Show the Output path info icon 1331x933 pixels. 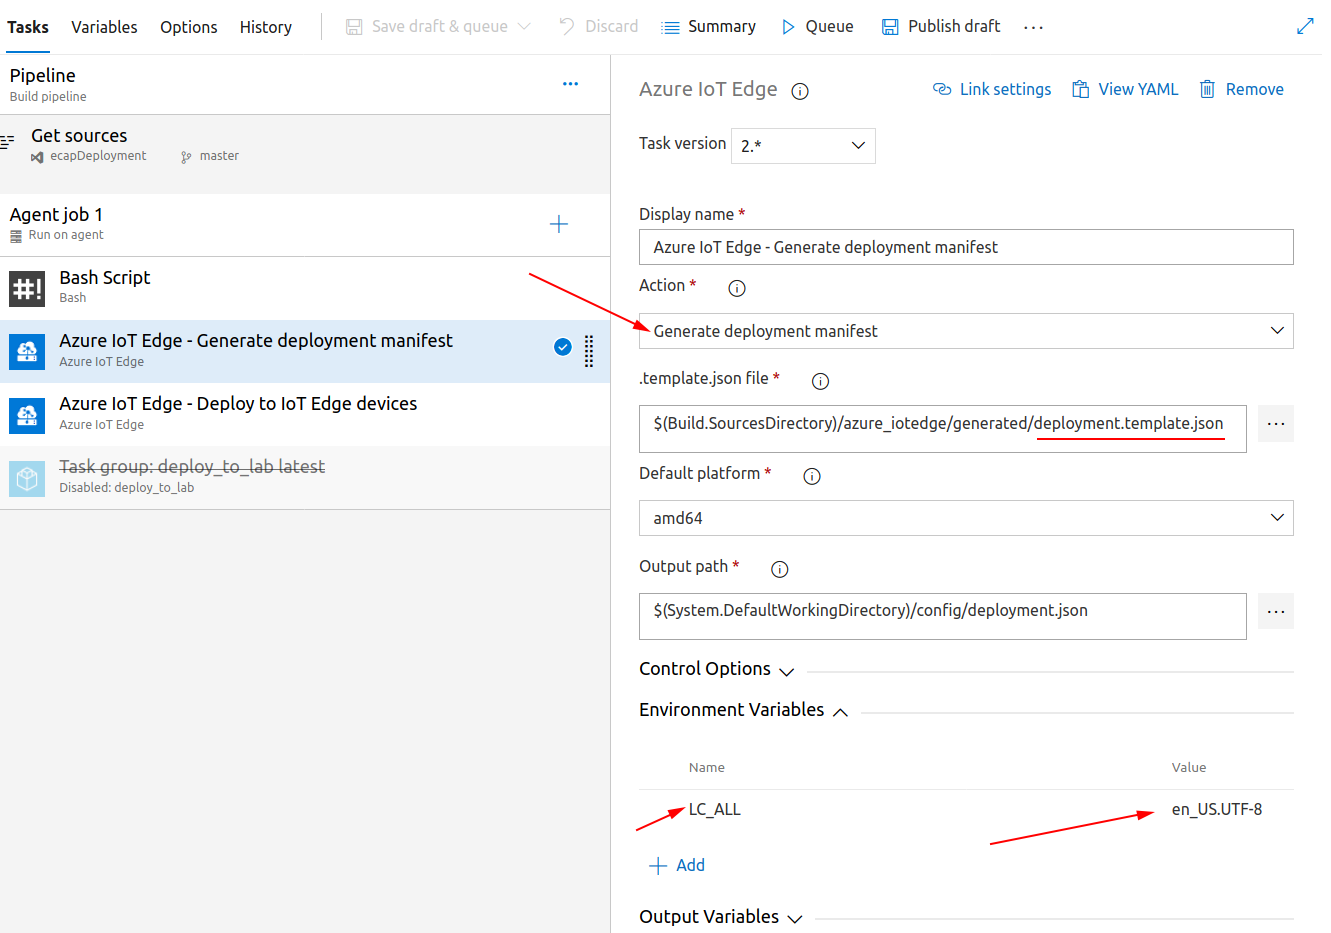(x=780, y=569)
